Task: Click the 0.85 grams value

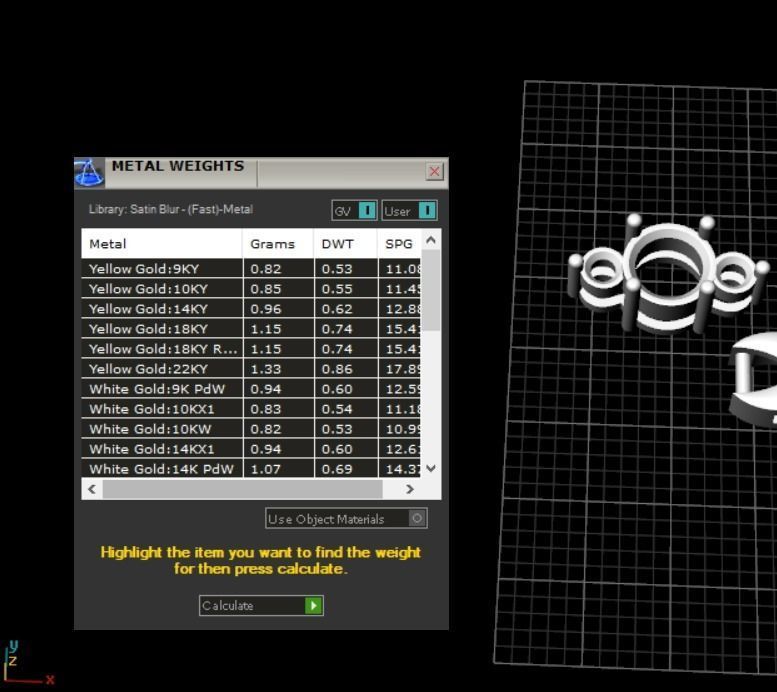Action: point(266,289)
